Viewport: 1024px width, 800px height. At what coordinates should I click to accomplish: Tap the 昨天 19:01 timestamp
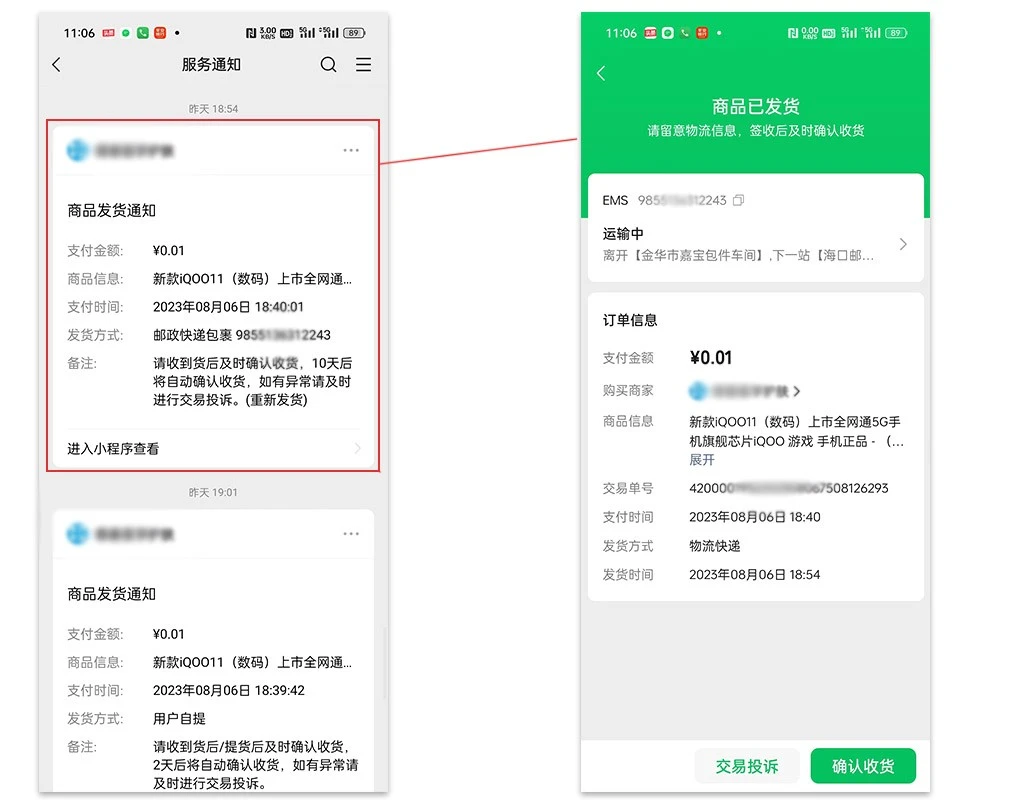214,492
